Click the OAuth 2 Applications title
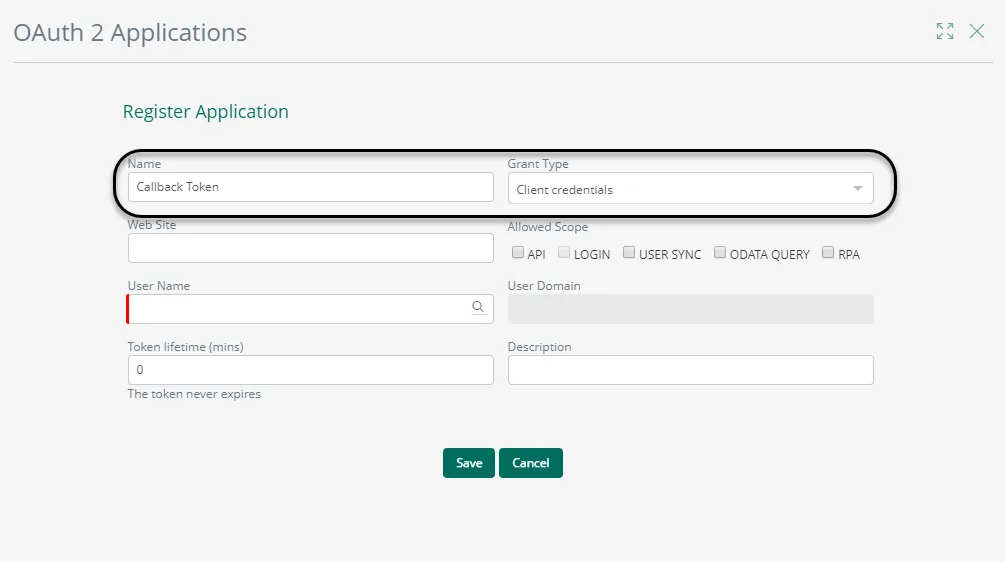 (x=130, y=33)
